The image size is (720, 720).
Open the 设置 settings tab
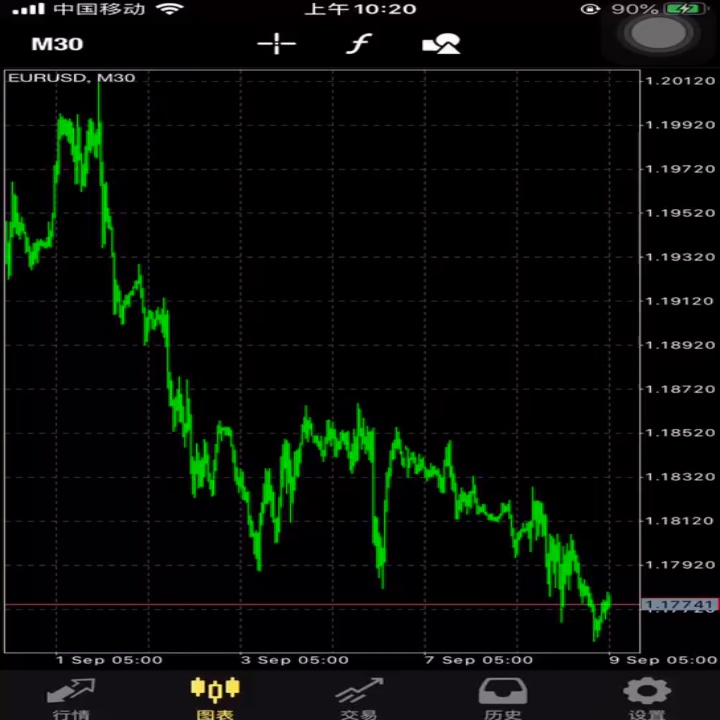pos(647,698)
